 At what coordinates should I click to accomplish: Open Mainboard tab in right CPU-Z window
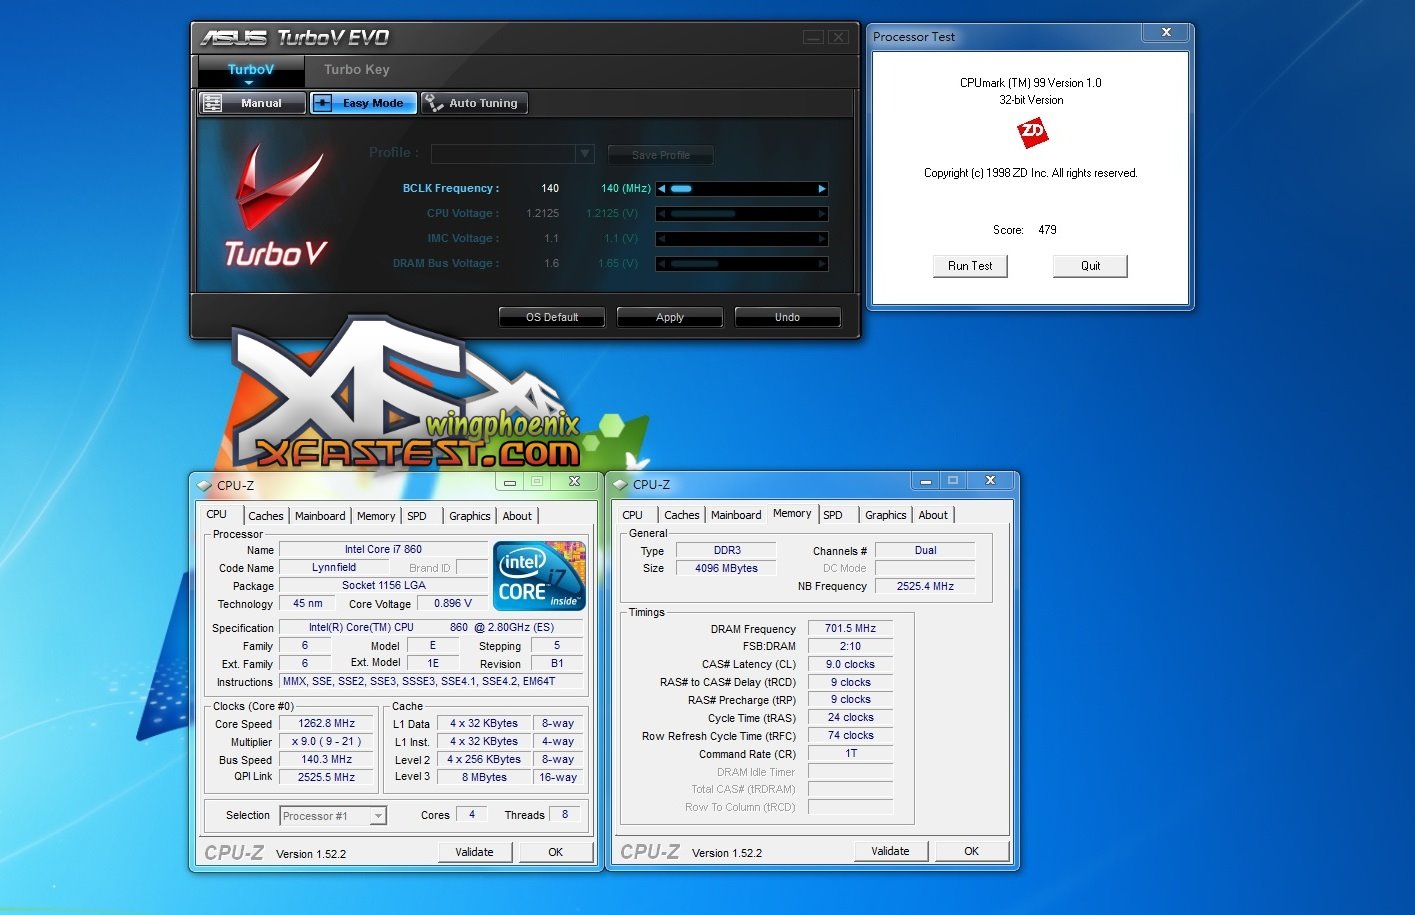click(736, 515)
